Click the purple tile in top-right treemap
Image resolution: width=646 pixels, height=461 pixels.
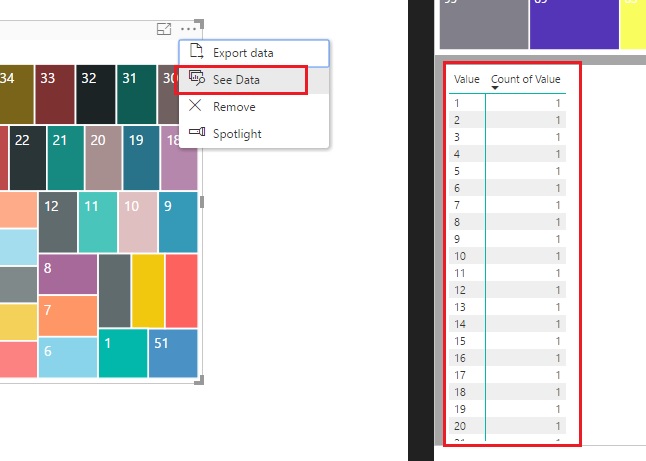(574, 24)
